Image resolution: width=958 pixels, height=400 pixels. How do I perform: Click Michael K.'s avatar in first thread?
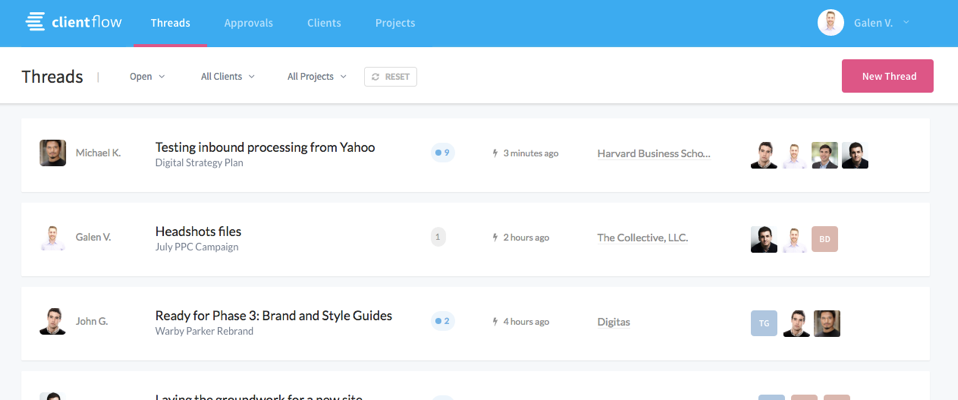tap(53, 153)
